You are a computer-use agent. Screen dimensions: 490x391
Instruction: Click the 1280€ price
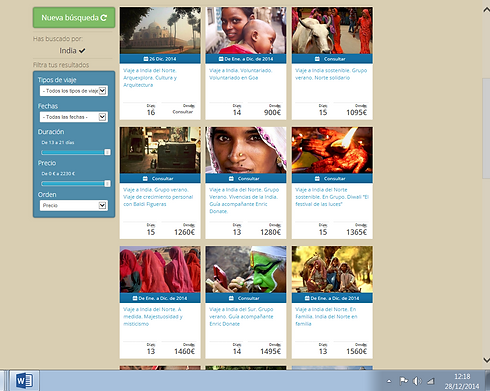click(x=270, y=232)
